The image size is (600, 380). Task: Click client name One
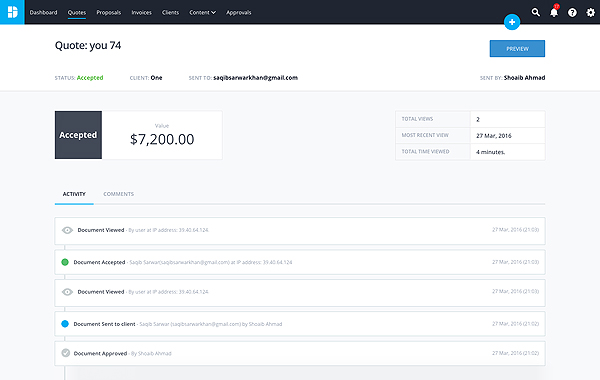point(157,78)
